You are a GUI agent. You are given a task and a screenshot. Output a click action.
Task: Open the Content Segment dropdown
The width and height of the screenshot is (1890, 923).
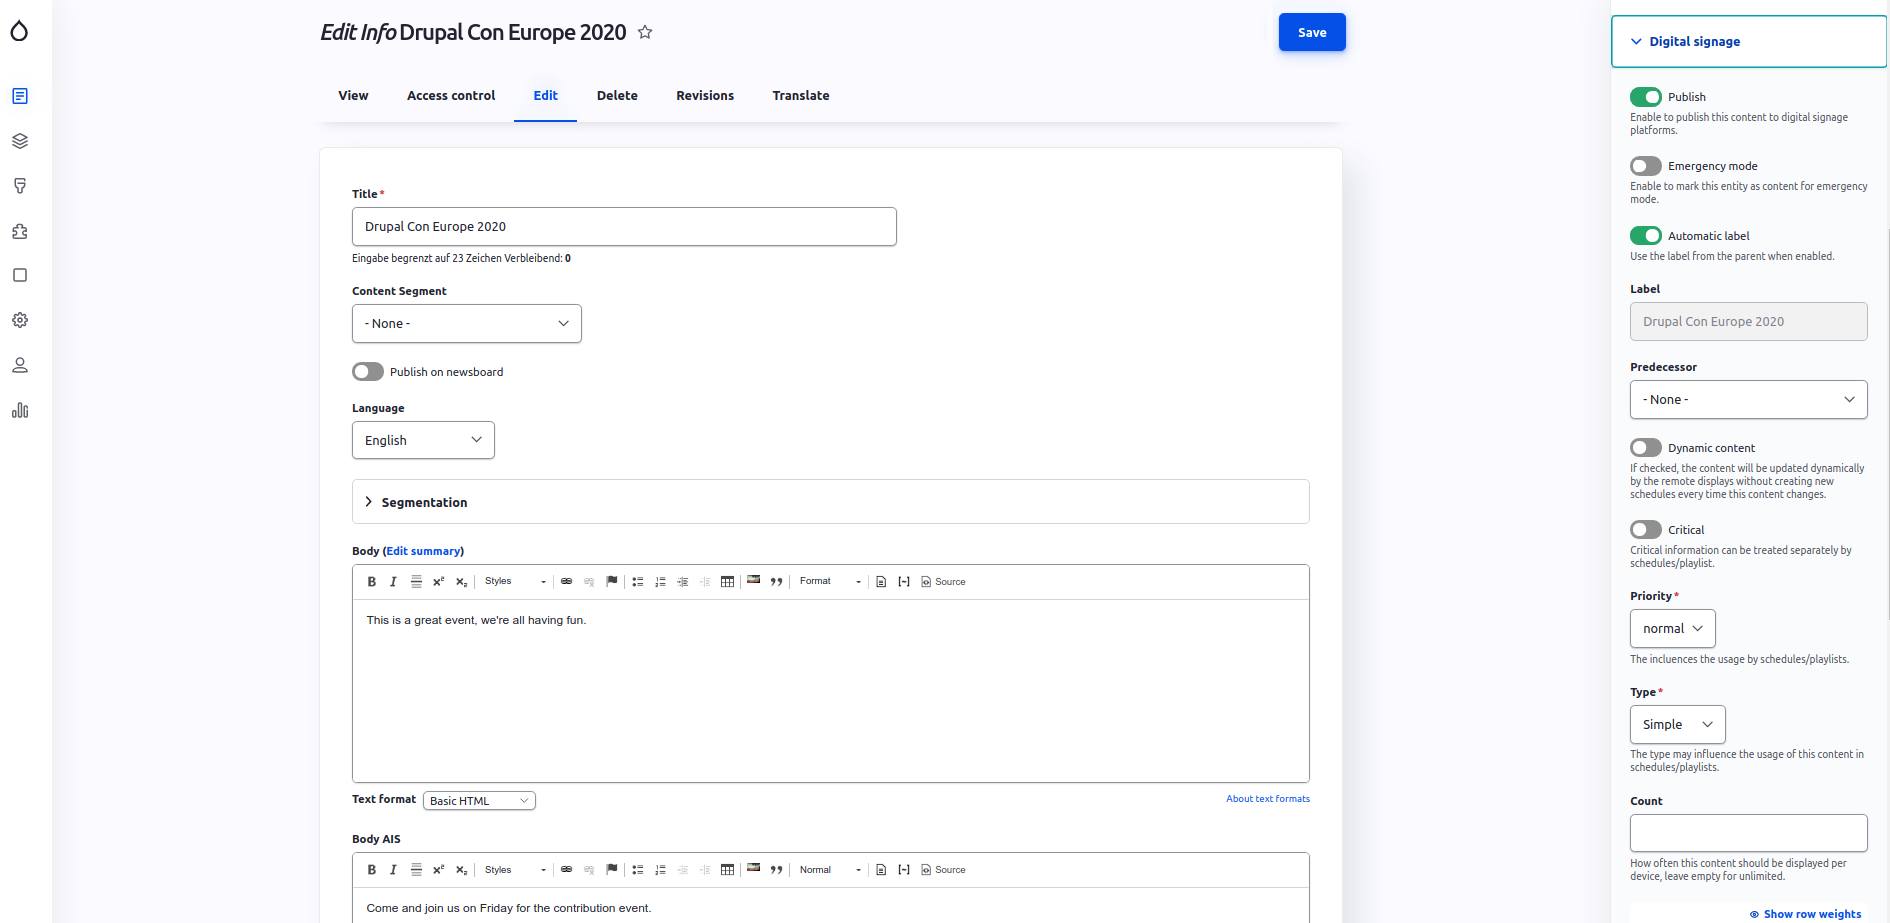466,324
